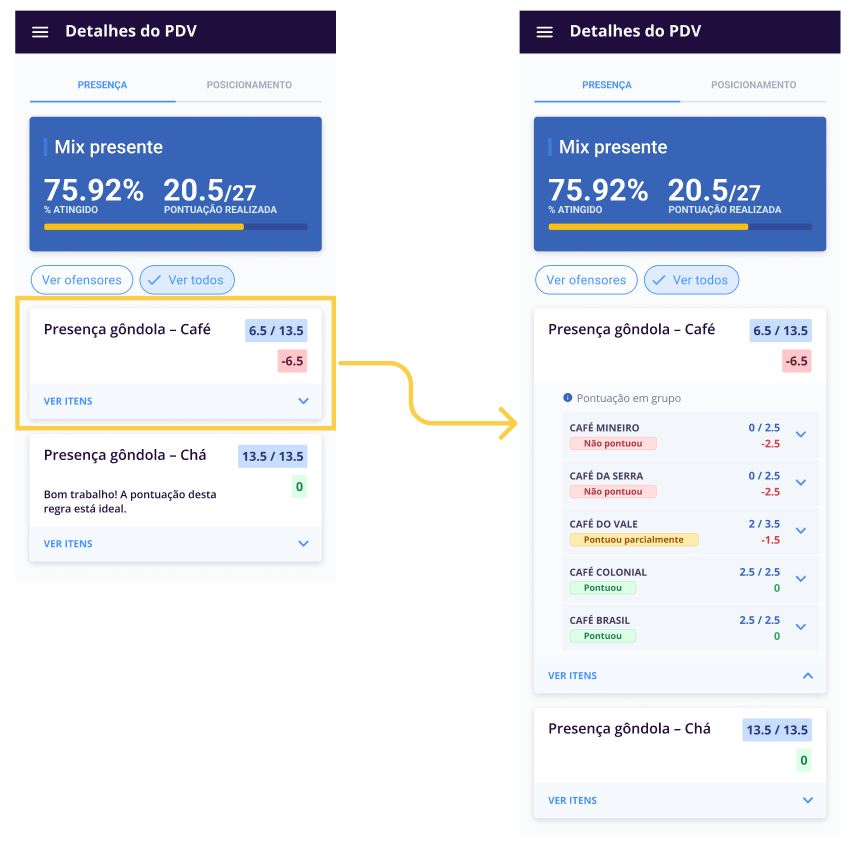
Task: Switch to POSICIONAMENTO tab in right screen
Action: [x=753, y=85]
